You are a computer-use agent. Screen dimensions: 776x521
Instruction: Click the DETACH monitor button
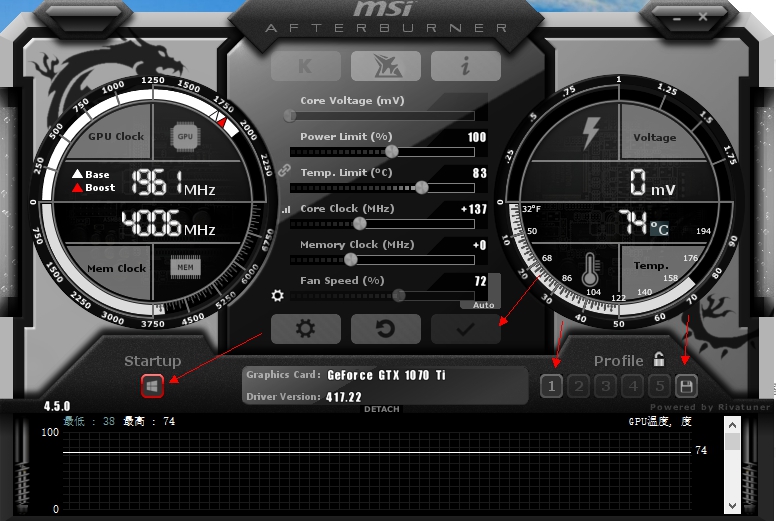[x=382, y=409]
